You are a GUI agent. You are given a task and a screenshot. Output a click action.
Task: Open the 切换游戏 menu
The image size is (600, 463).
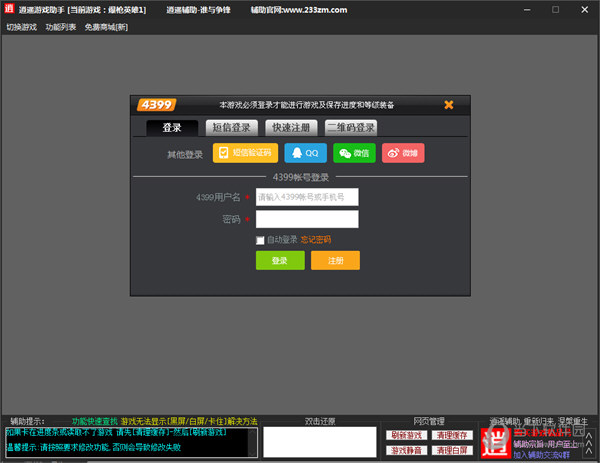(21, 27)
